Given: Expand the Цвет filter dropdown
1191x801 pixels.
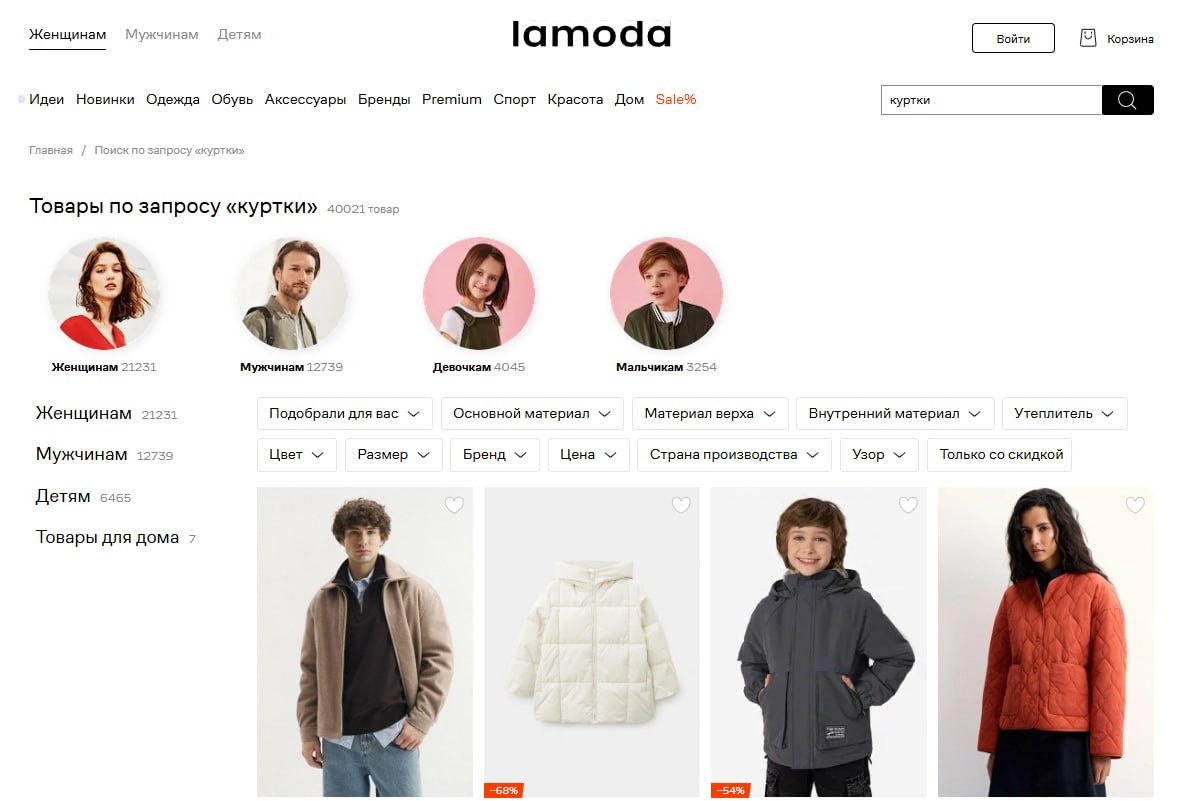Looking at the screenshot, I should pyautogui.click(x=296, y=455).
